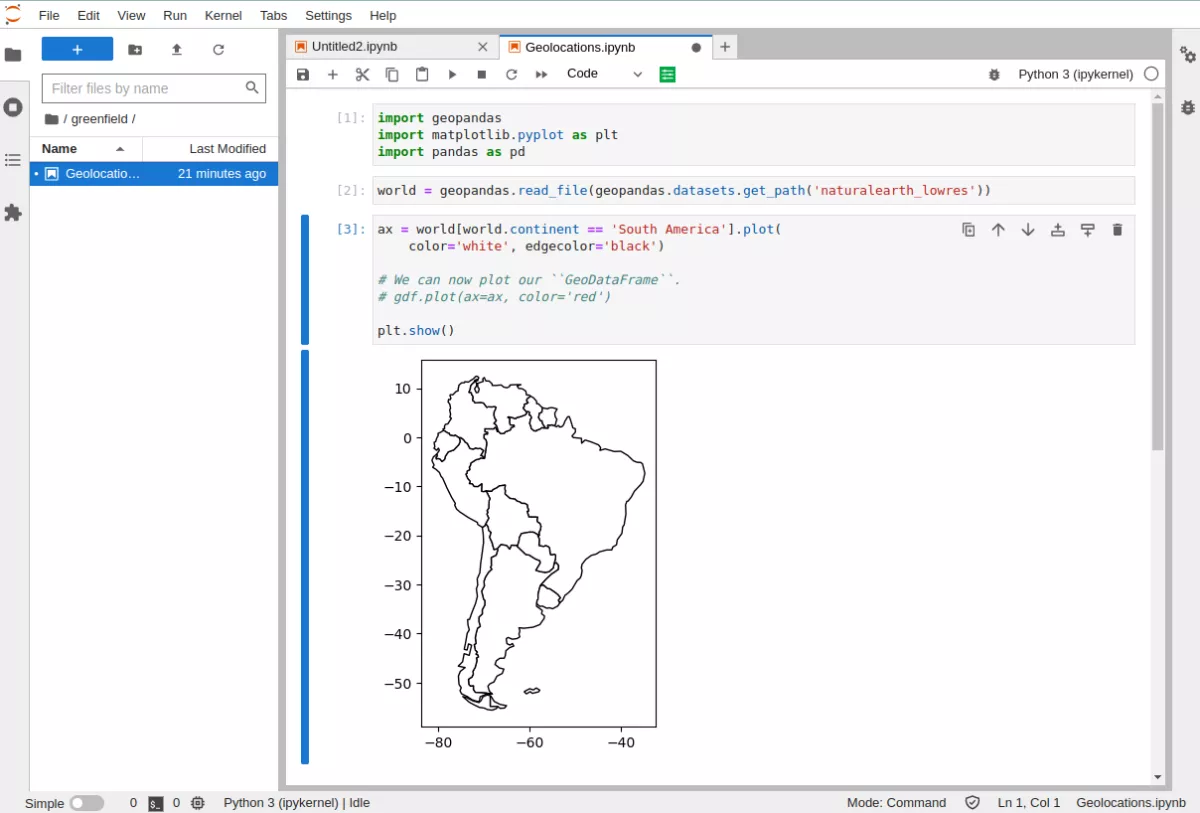Viewport: 1200px width, 813px height.
Task: Paste cells from clipboard icon
Action: click(x=421, y=74)
